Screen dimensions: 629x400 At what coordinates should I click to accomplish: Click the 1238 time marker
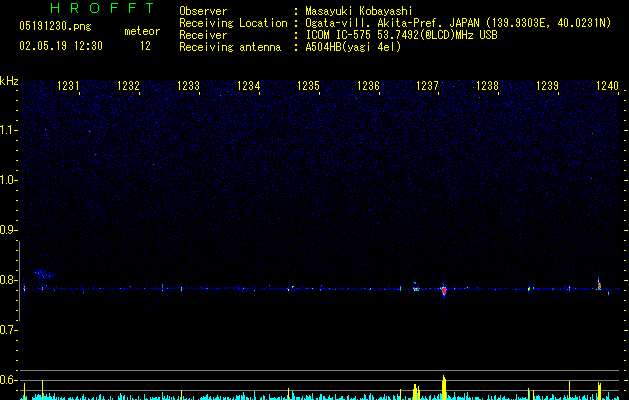tap(487, 86)
